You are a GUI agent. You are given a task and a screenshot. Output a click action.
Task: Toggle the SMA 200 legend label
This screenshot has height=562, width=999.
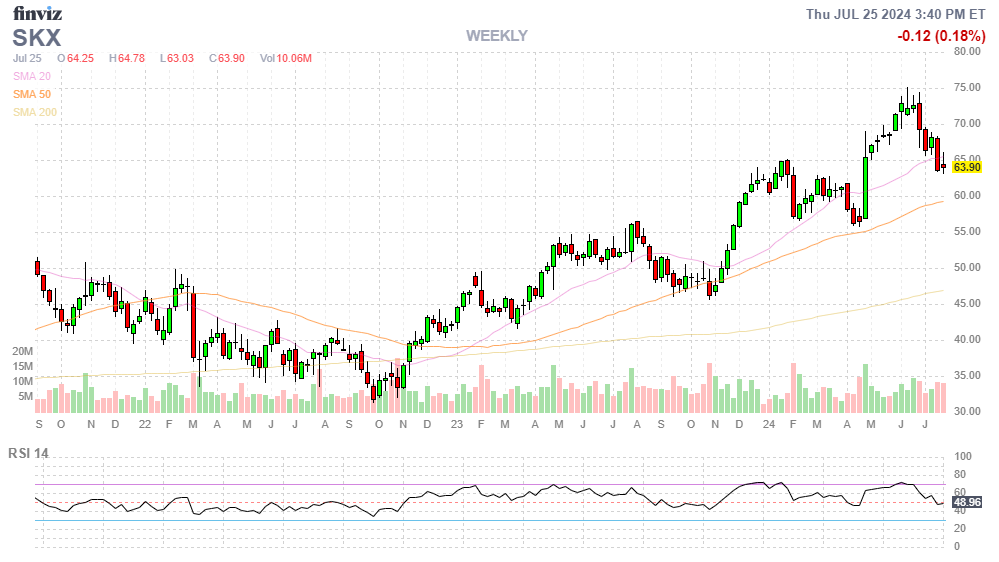pyautogui.click(x=35, y=112)
